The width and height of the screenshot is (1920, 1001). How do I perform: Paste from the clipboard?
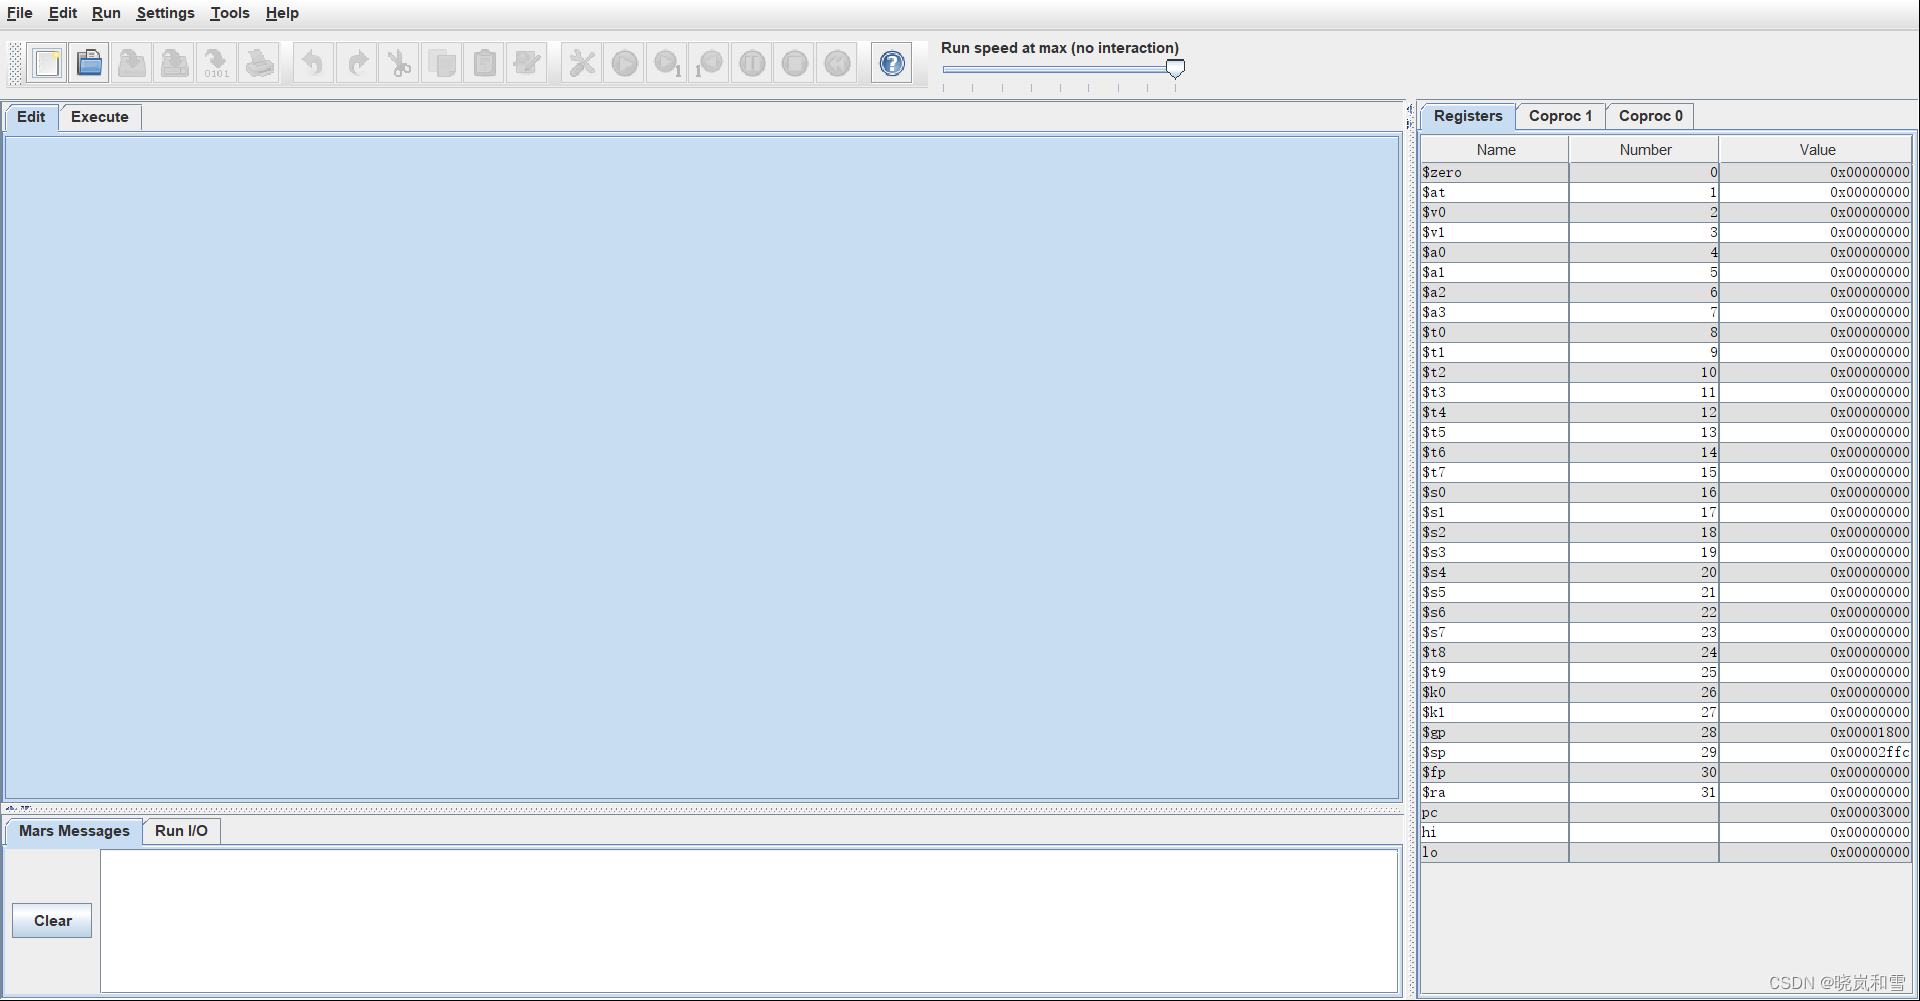pyautogui.click(x=484, y=62)
